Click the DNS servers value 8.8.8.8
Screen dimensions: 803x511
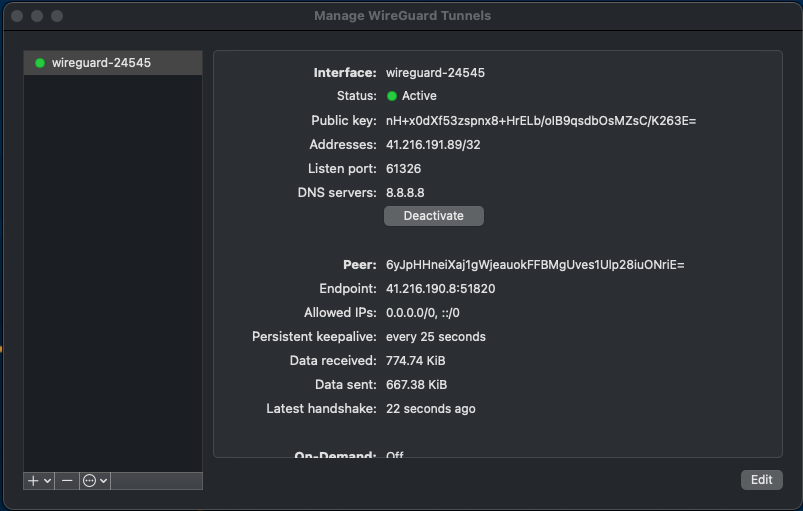(405, 193)
